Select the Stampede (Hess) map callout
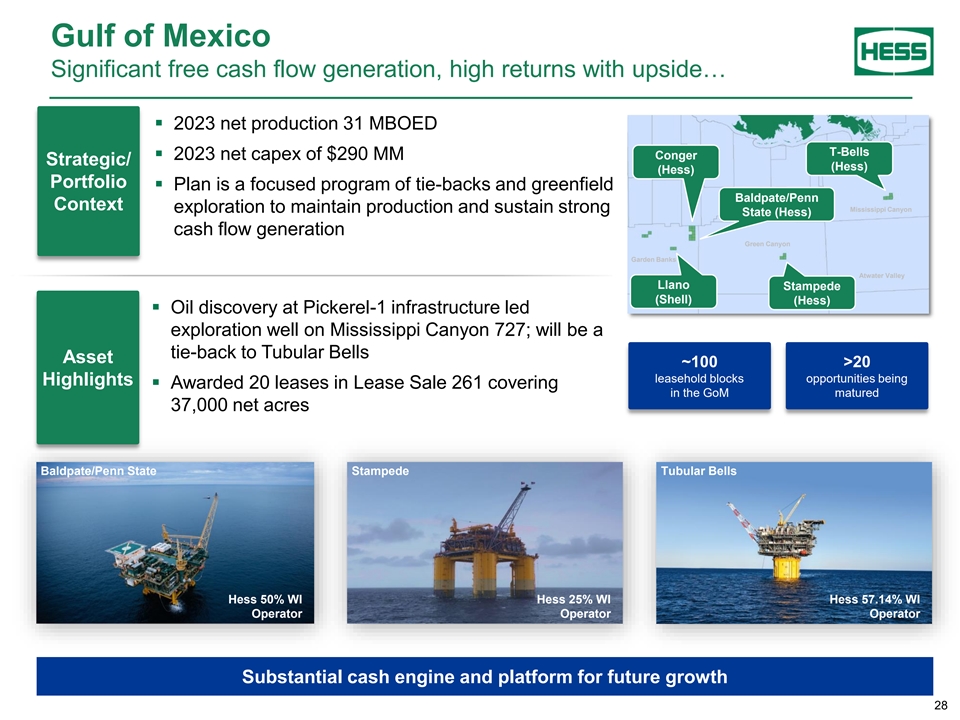The width and height of the screenshot is (960, 720). [812, 293]
